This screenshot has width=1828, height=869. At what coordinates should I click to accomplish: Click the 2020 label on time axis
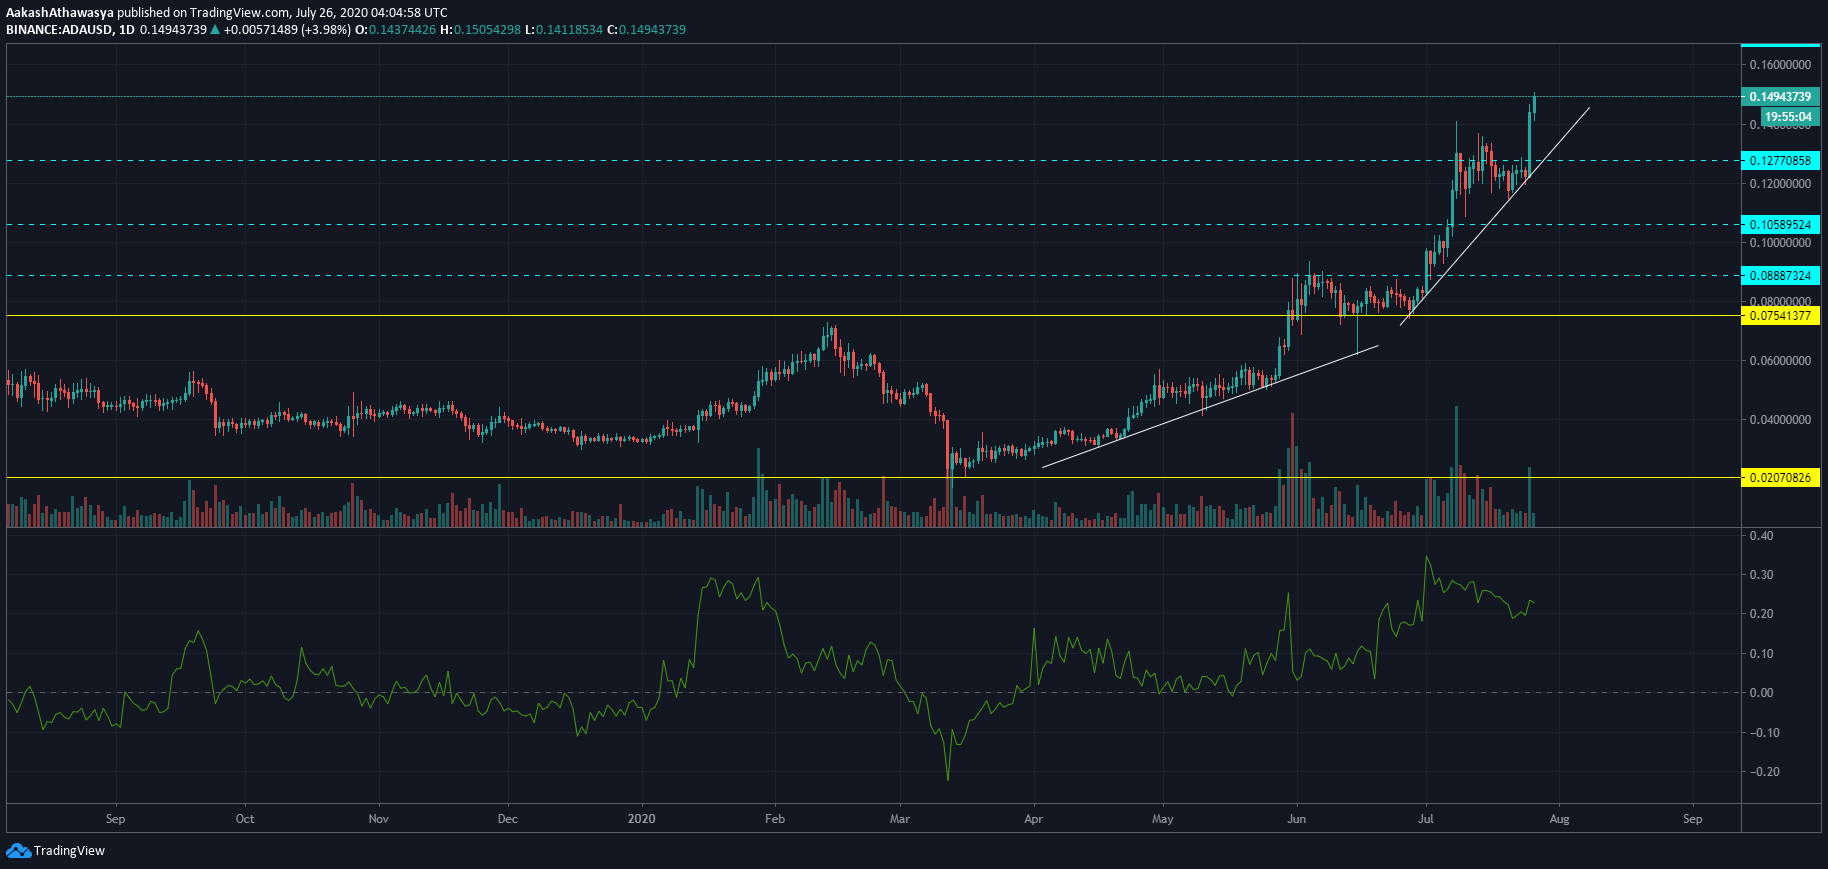[641, 819]
